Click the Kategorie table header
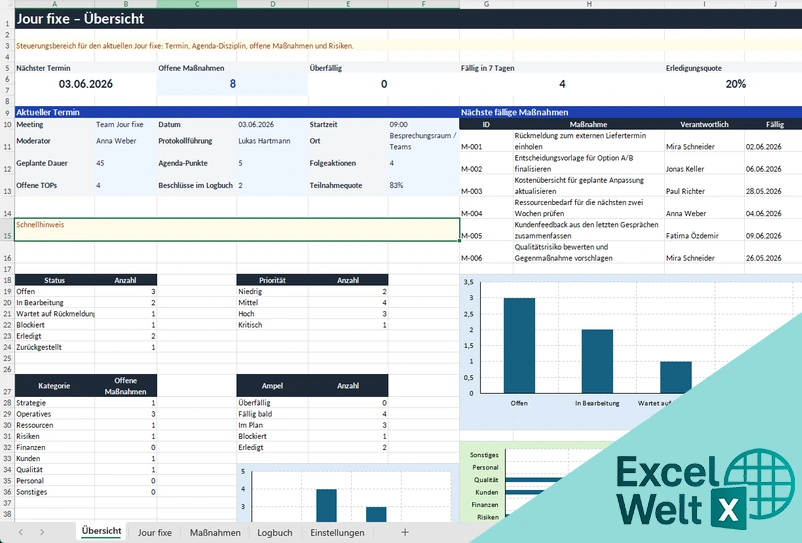Image resolution: width=802 pixels, height=543 pixels. tap(54, 386)
